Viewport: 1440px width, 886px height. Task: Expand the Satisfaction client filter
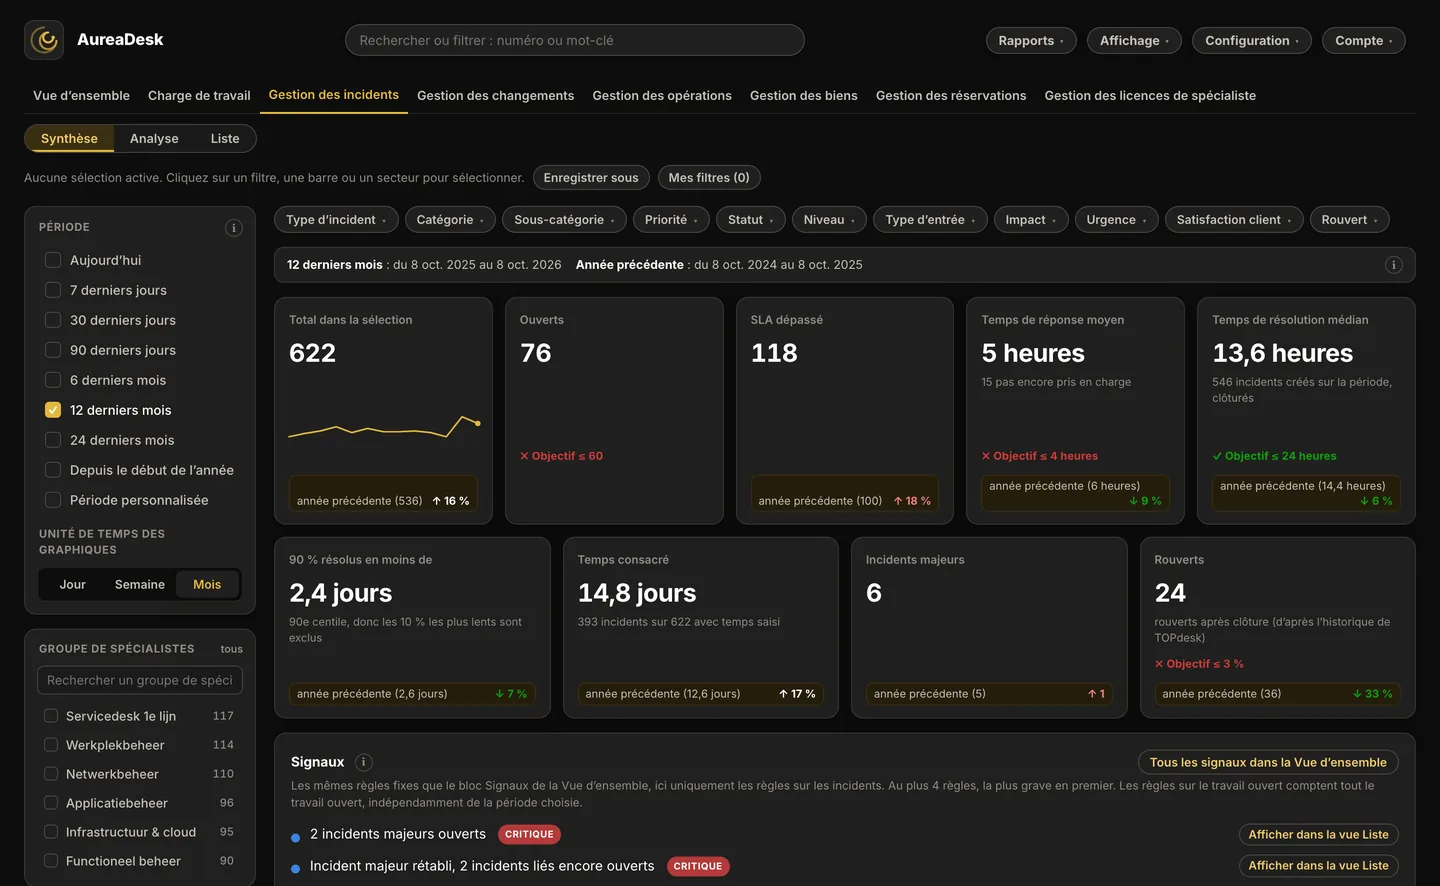pos(1234,220)
